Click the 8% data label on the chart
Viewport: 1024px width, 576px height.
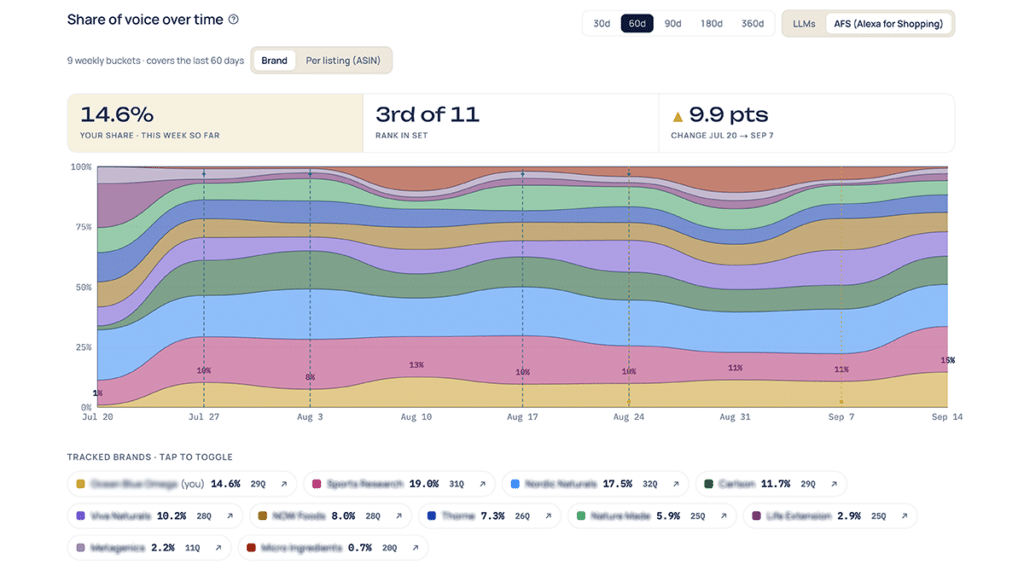click(310, 377)
